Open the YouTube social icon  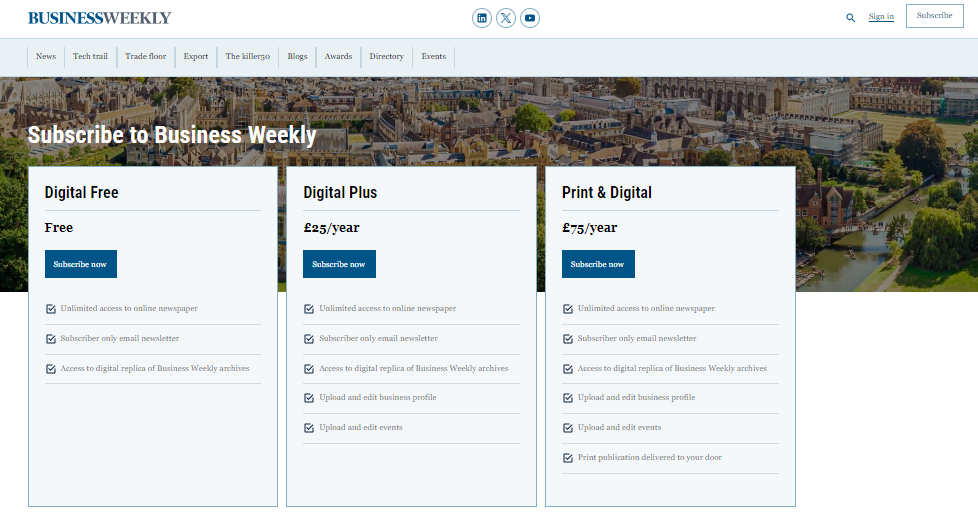click(530, 18)
